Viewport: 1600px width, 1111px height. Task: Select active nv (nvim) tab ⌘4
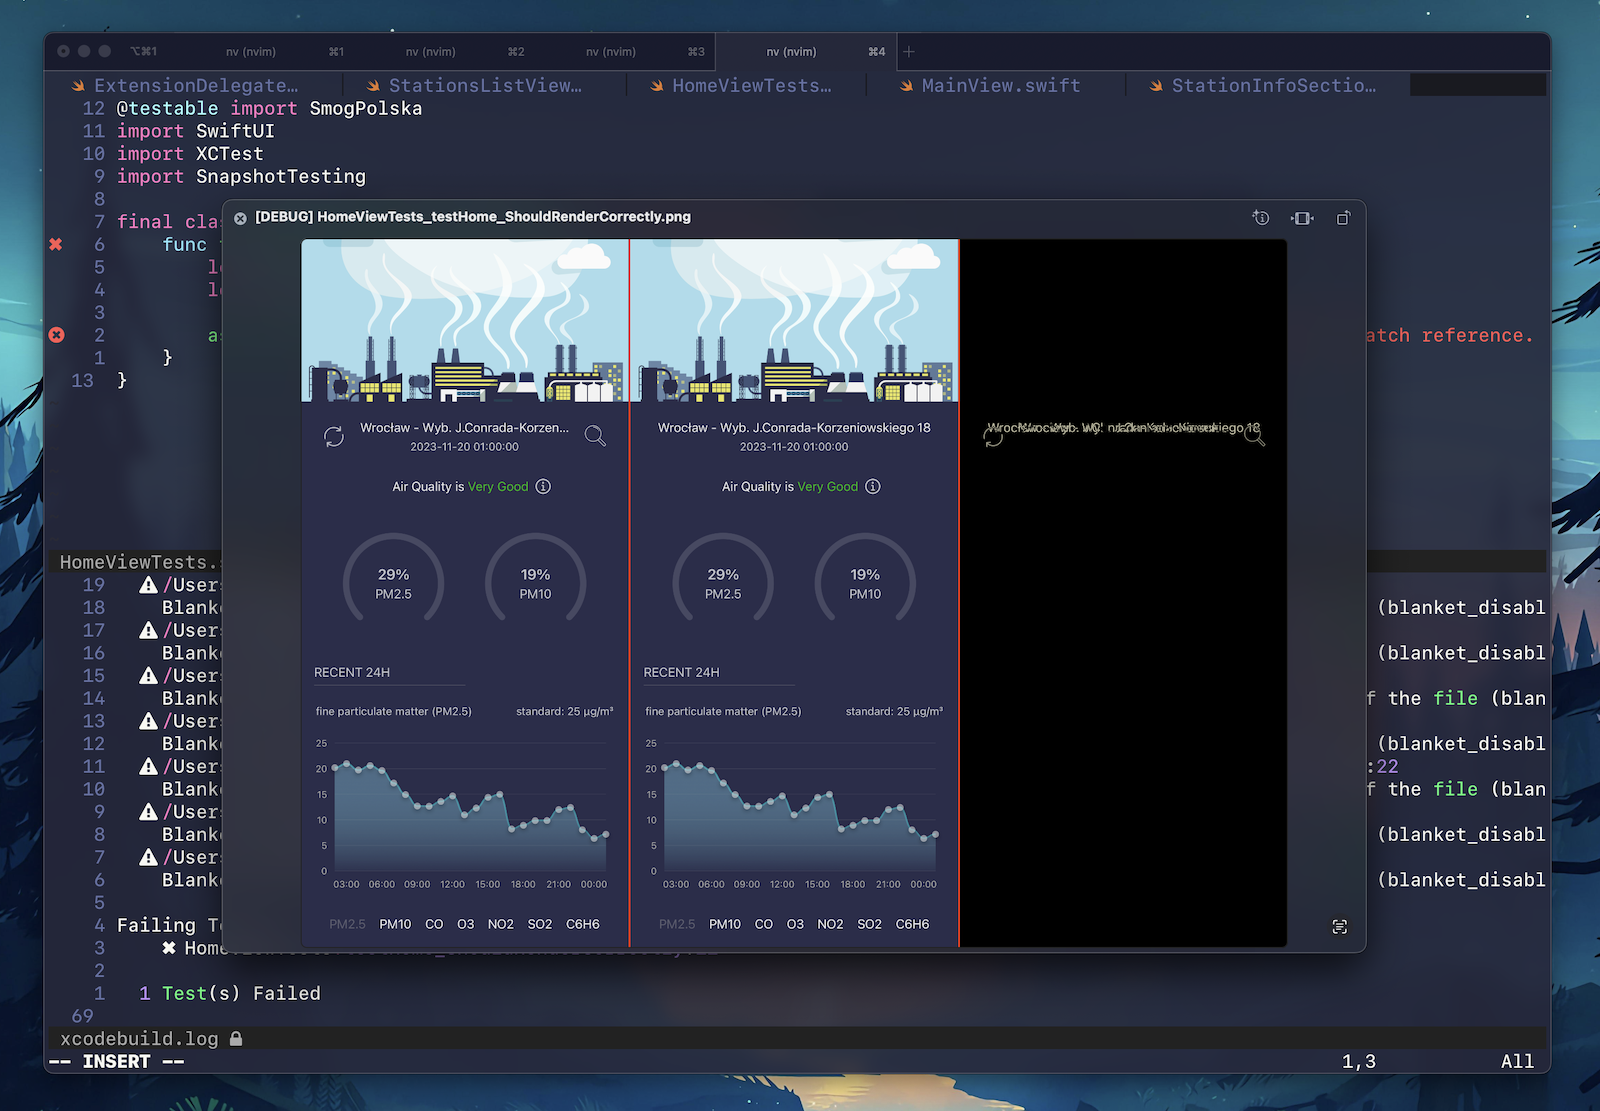(806, 51)
